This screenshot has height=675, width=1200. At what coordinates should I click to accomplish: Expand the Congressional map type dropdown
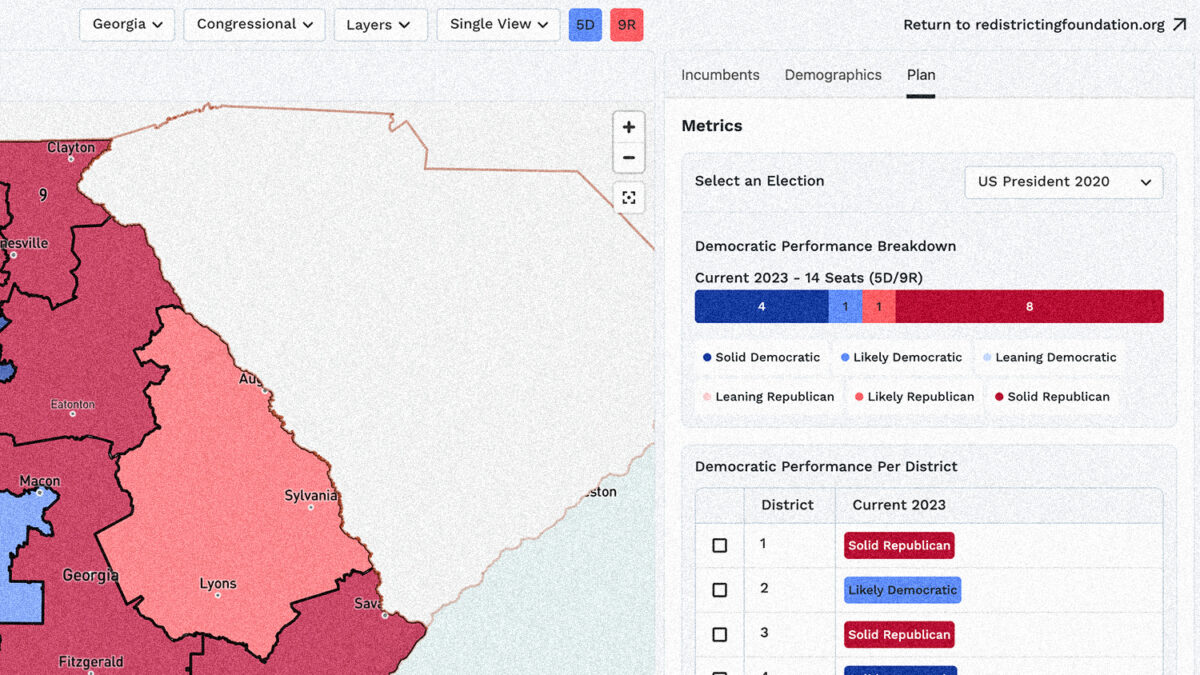[254, 25]
